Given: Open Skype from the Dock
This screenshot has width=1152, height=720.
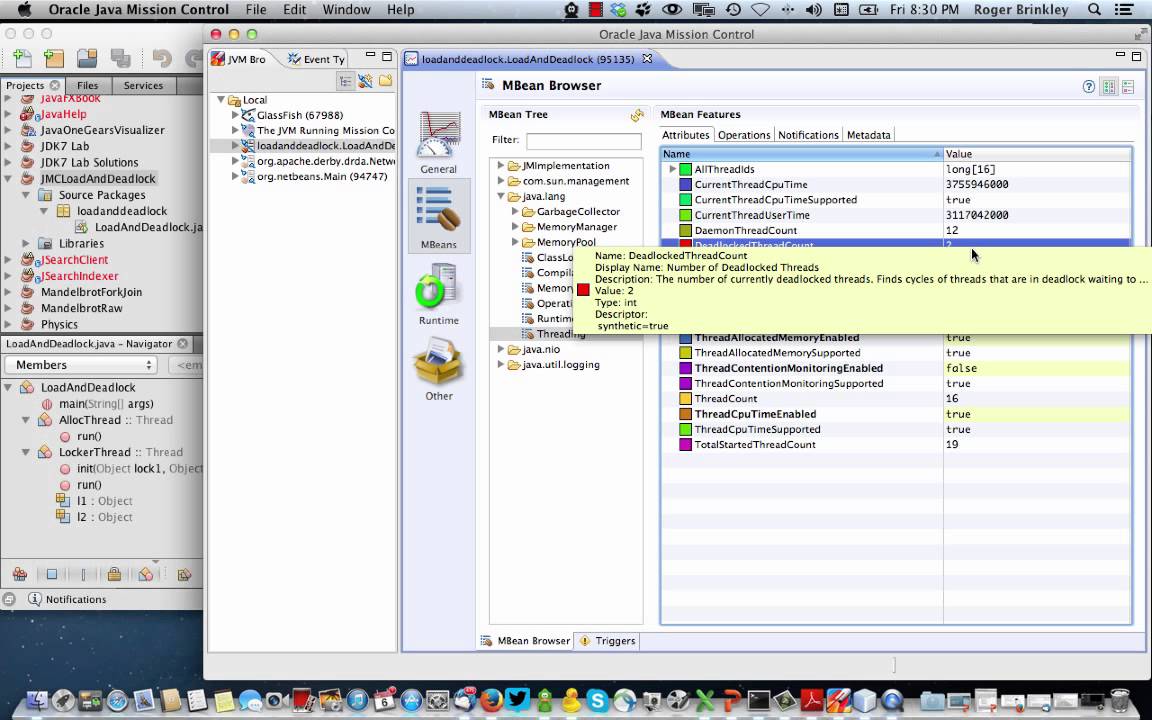Looking at the screenshot, I should pyautogui.click(x=597, y=700).
